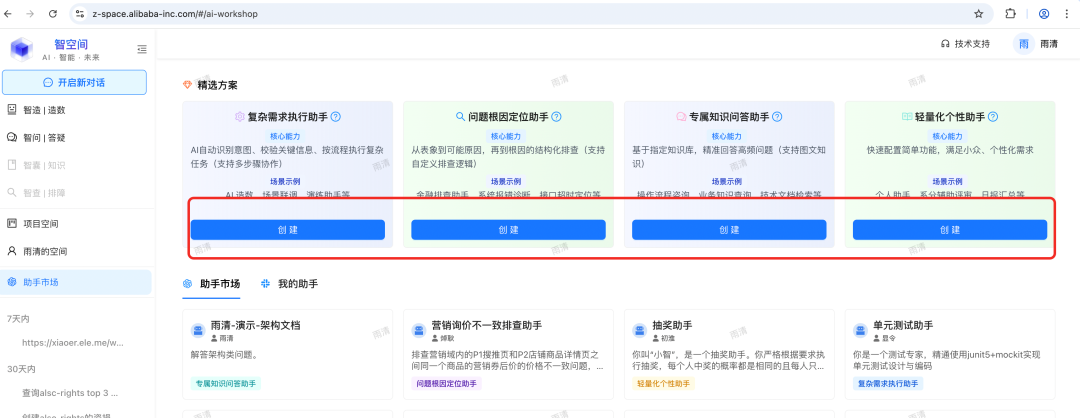Bookmark this page with the star icon
This screenshot has height=418, width=1080.
[x=978, y=14]
